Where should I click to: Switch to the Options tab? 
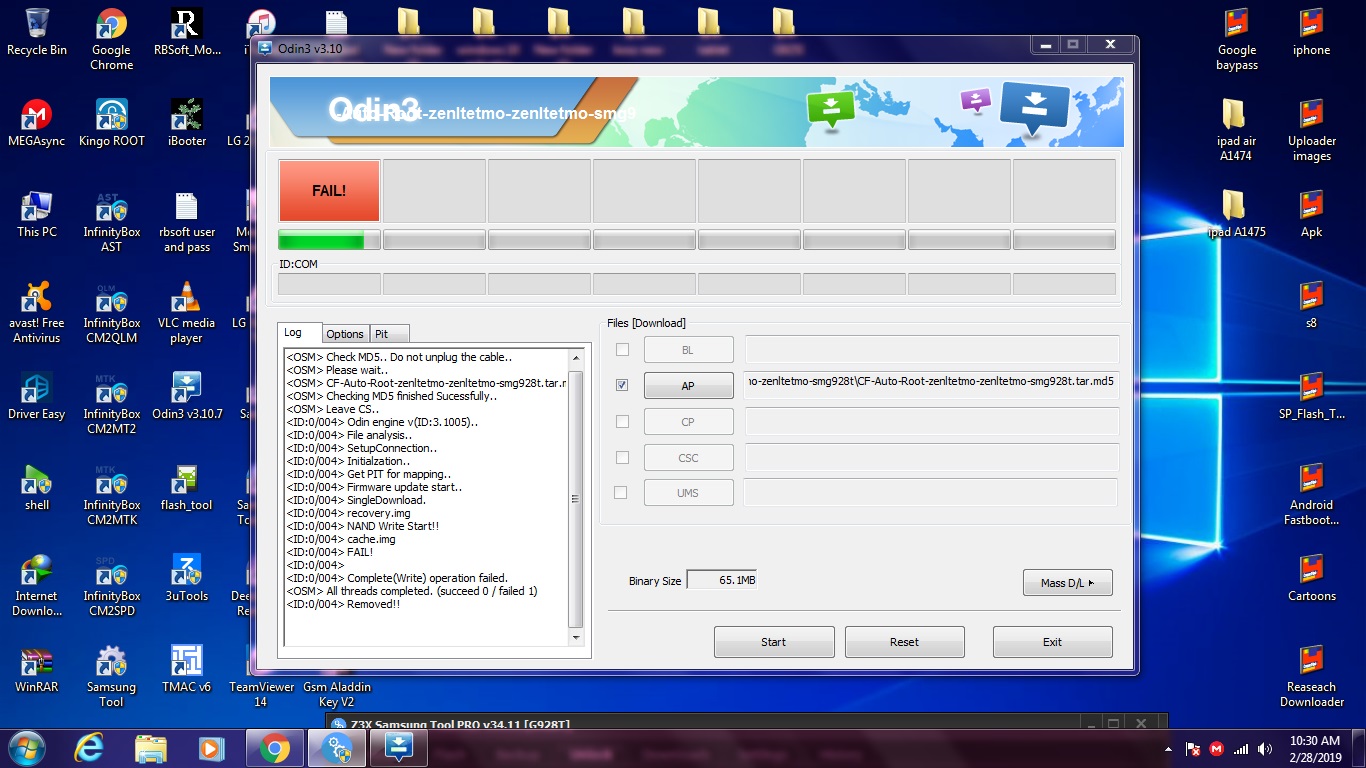tap(345, 334)
